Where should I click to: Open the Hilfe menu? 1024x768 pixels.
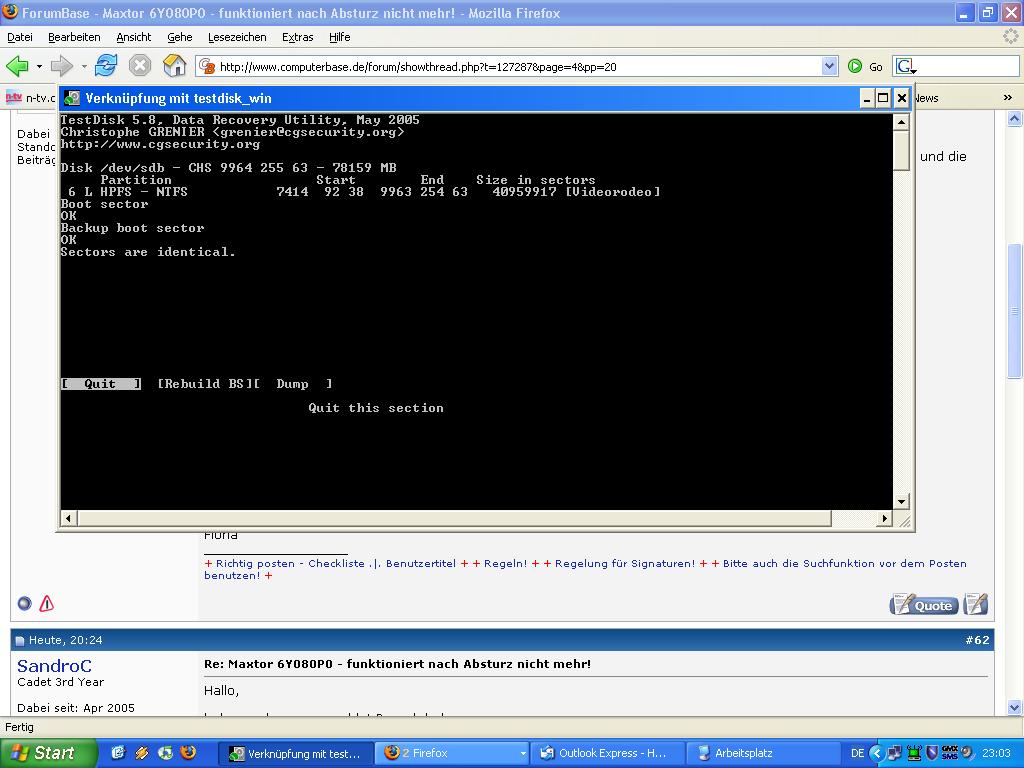point(340,37)
